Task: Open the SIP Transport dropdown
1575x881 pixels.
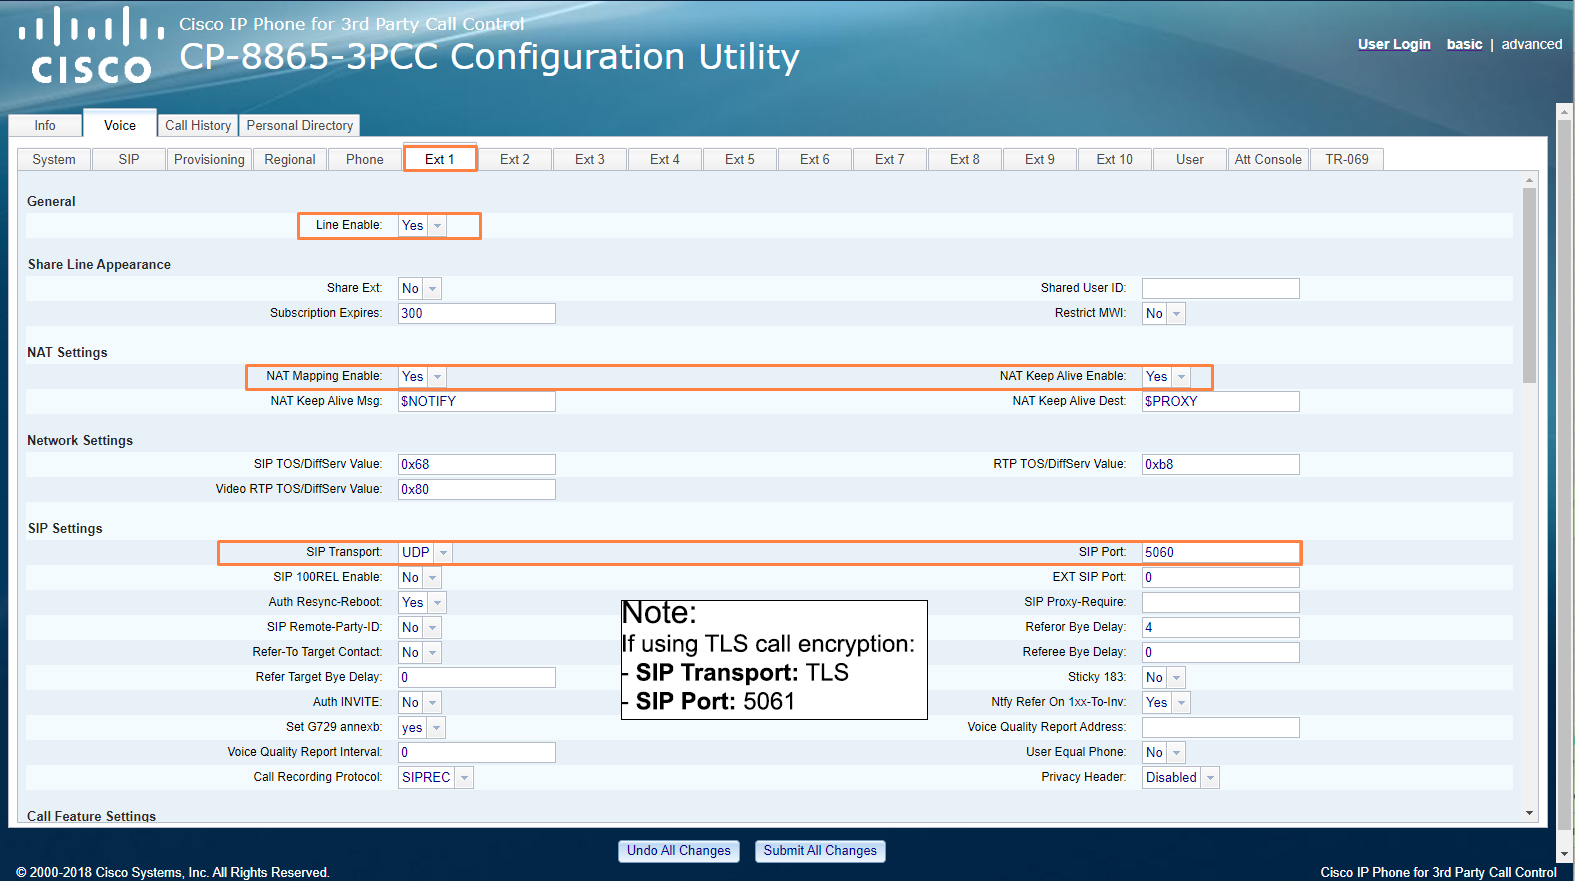Action: click(x=425, y=553)
